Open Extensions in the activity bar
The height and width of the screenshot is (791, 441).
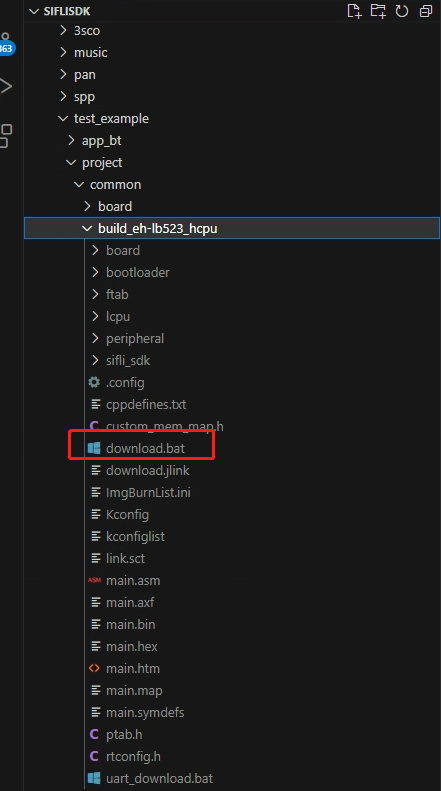(x=6, y=136)
